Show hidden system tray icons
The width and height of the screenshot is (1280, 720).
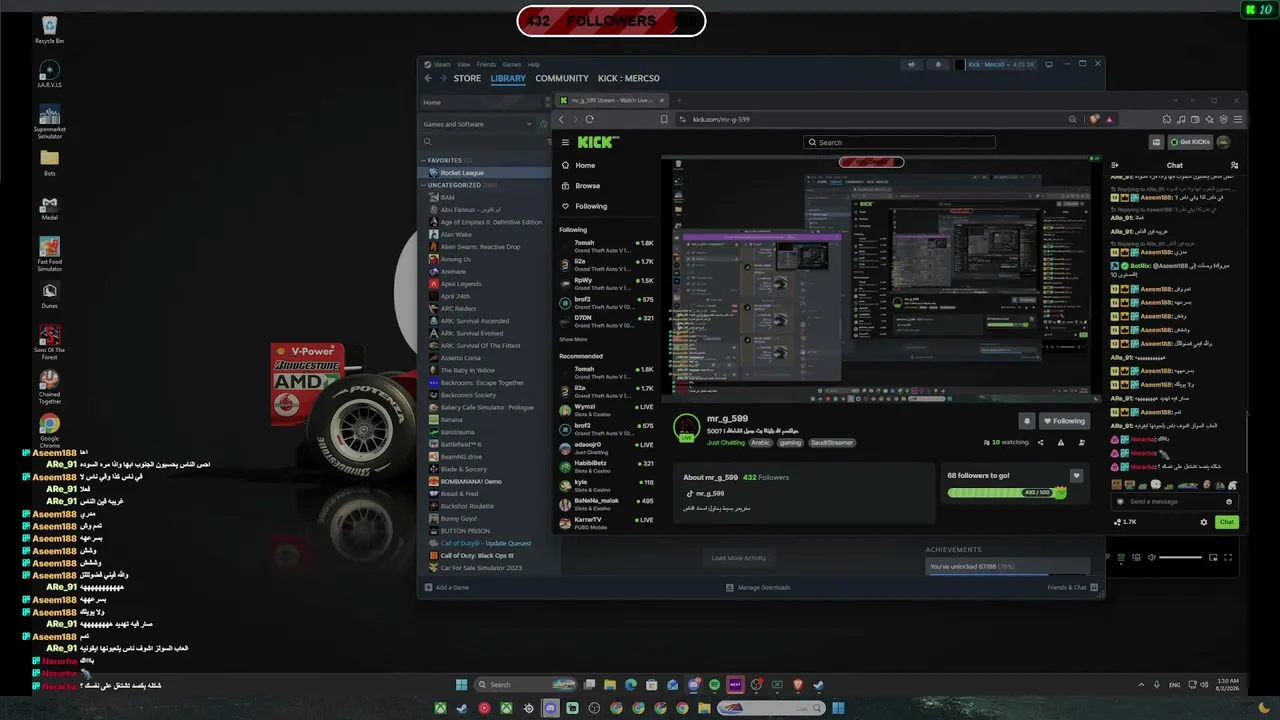(1141, 685)
